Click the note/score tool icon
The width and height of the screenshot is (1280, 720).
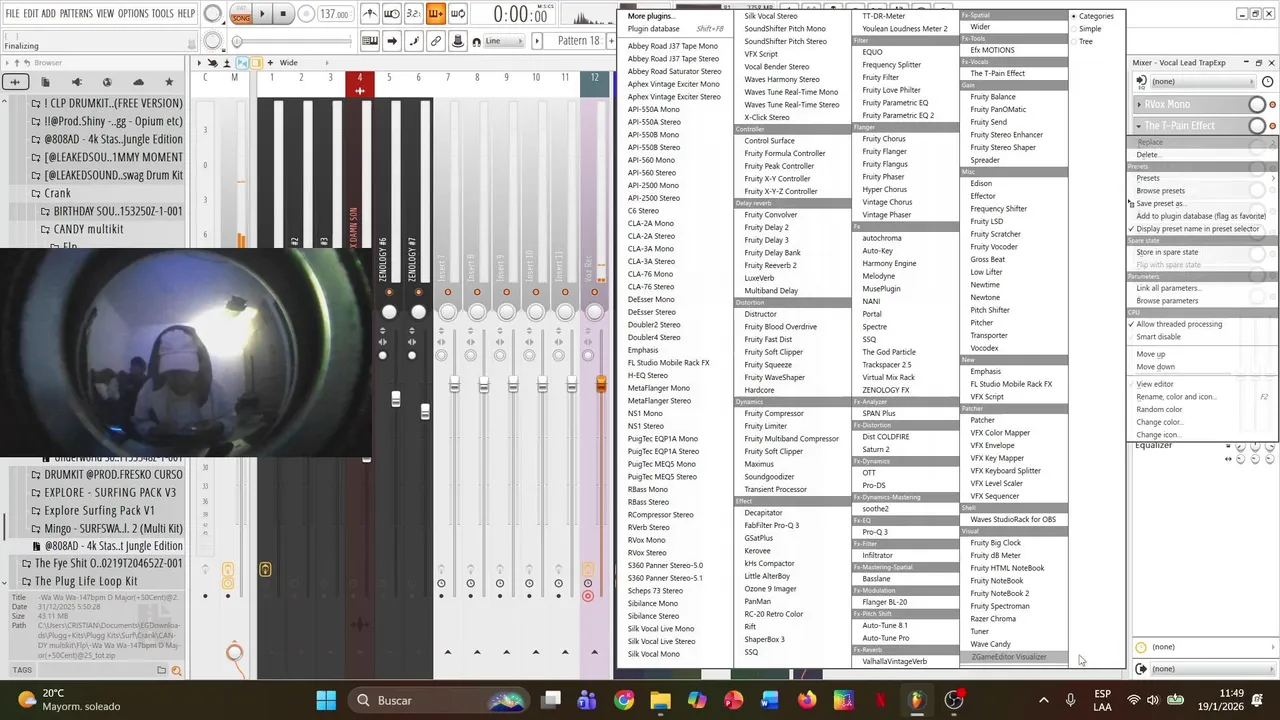[413, 41]
